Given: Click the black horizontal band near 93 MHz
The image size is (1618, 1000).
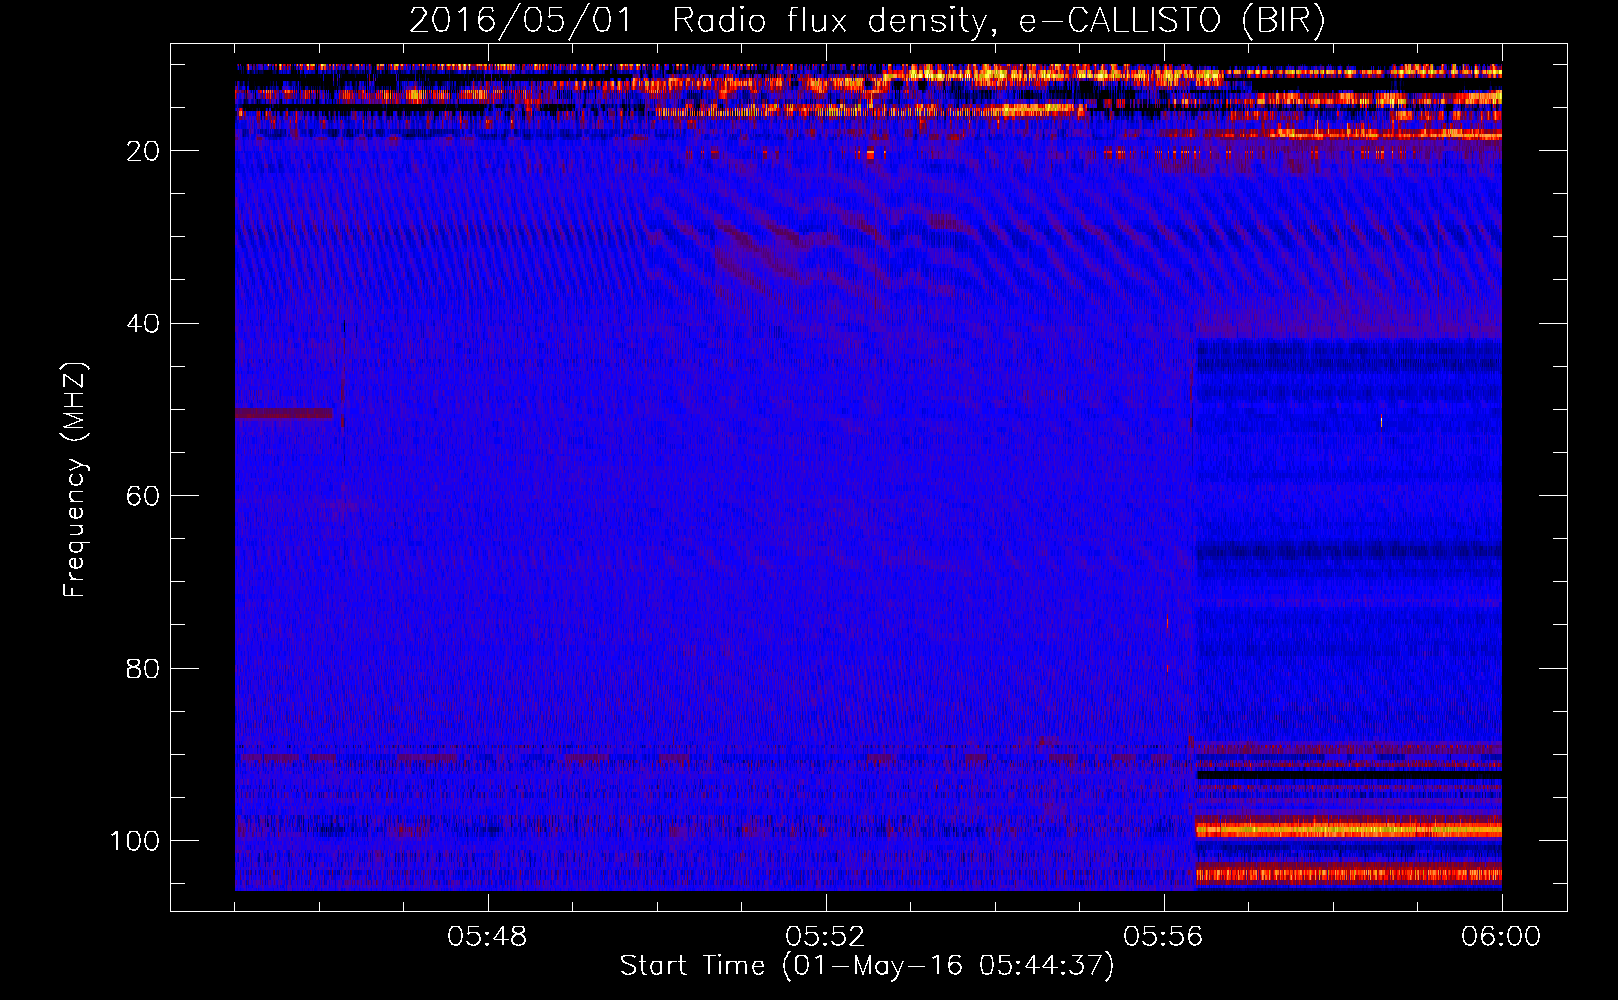Looking at the screenshot, I should 1349,775.
